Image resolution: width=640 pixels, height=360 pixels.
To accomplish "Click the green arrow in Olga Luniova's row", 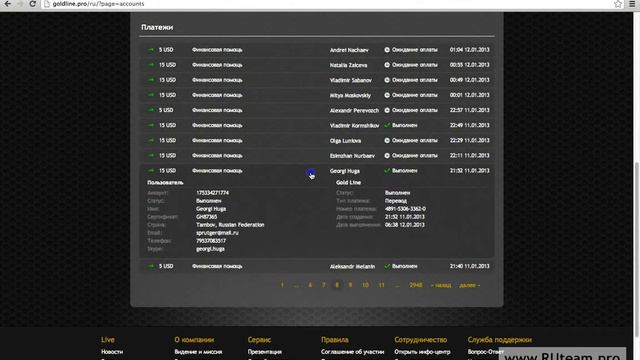I will click(x=151, y=140).
